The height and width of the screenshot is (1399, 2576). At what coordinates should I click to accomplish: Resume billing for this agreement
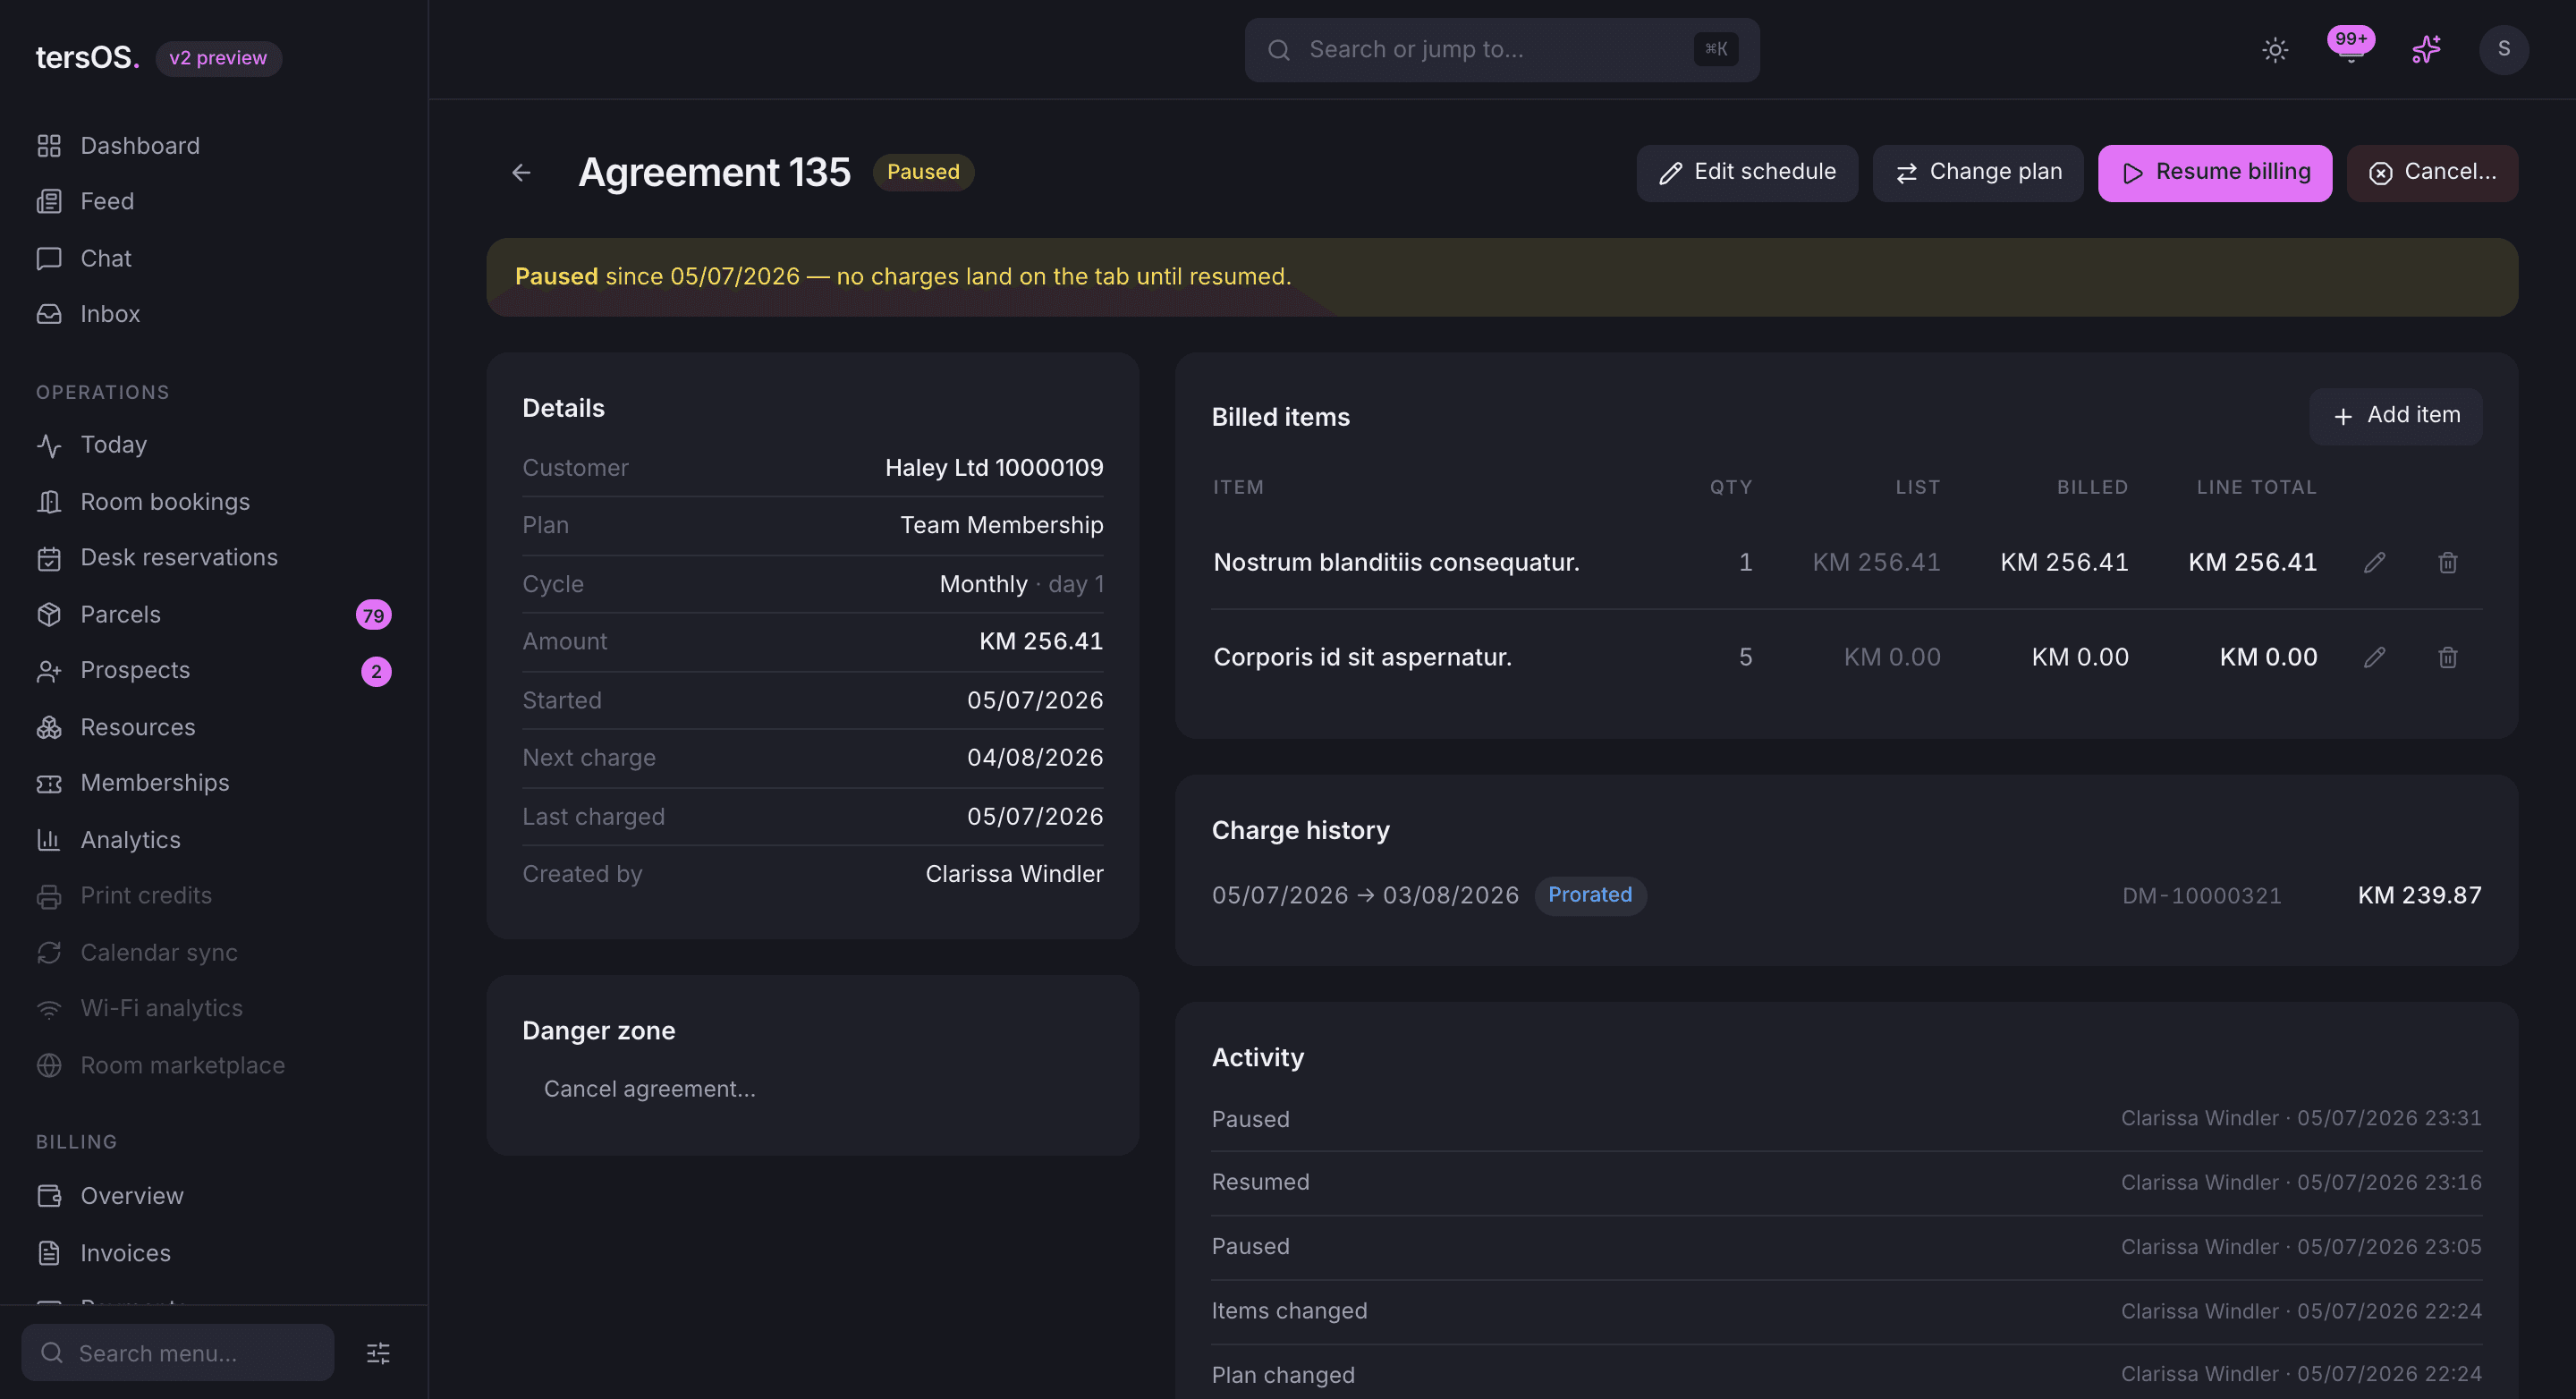tap(2214, 173)
